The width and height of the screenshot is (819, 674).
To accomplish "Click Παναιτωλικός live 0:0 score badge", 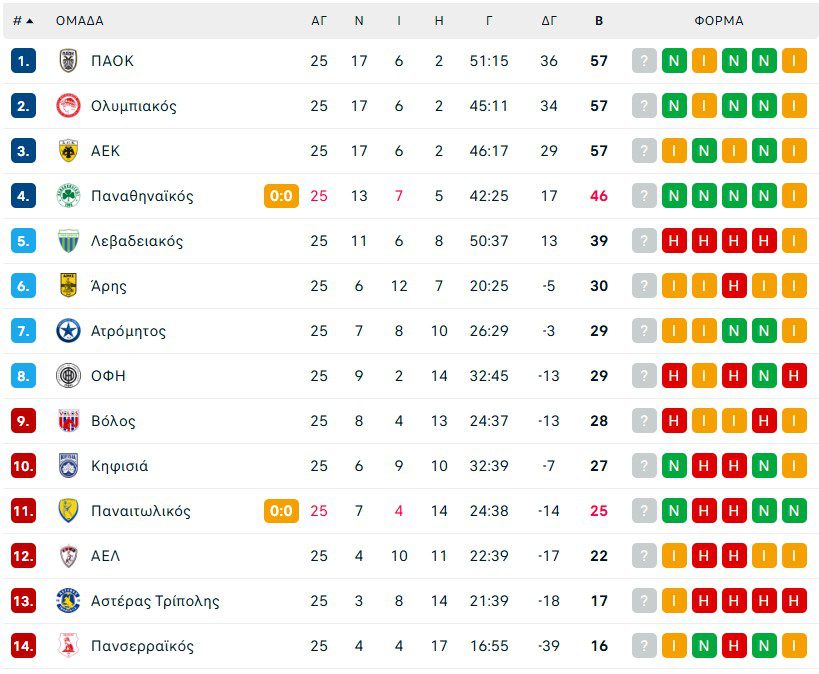I will point(281,511).
